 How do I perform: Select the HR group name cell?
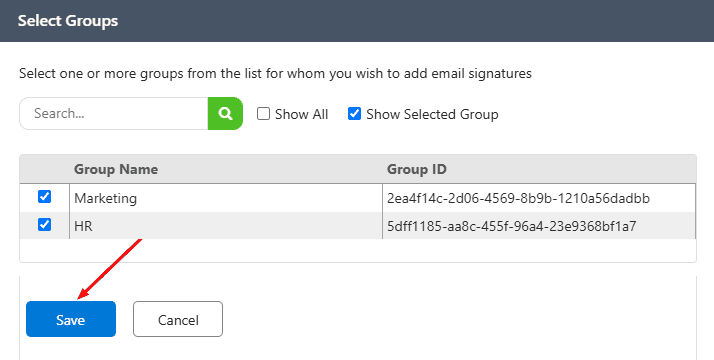[226, 226]
